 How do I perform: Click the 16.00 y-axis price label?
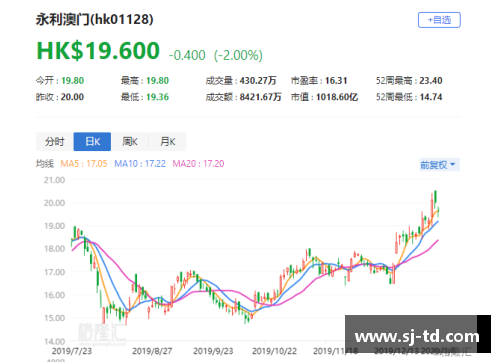54,295
